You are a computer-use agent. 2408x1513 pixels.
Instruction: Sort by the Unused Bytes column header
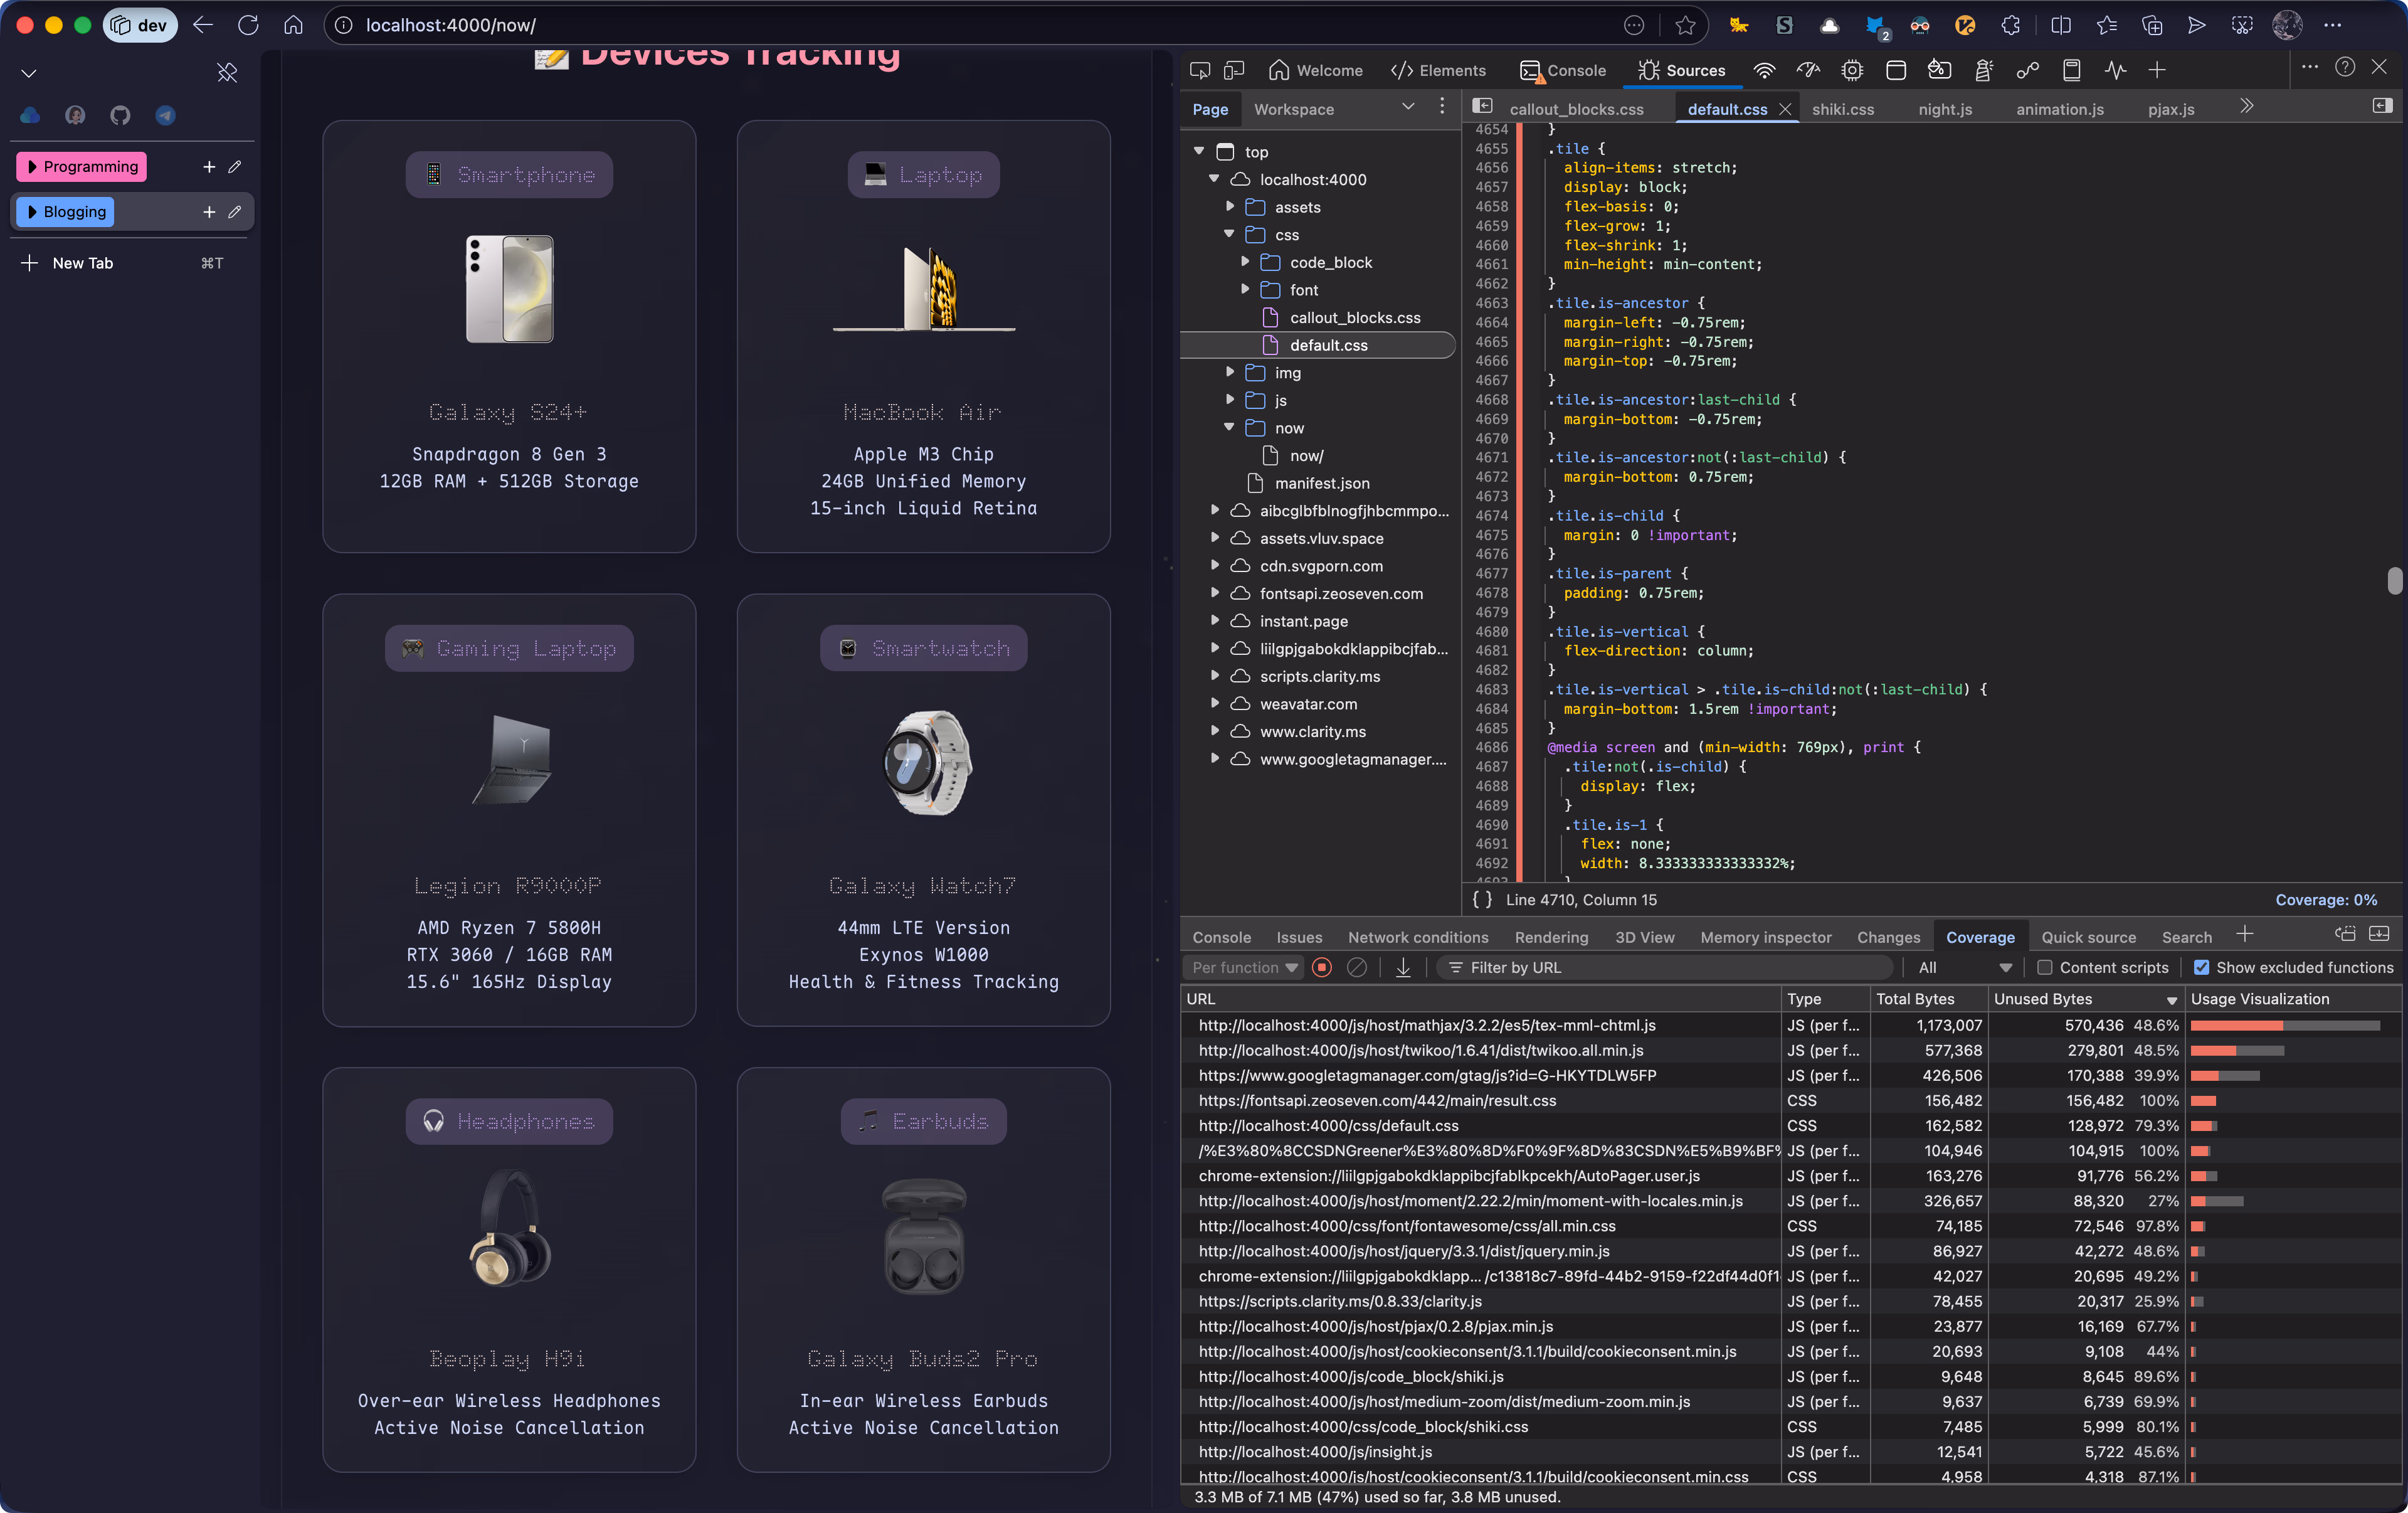[2043, 998]
